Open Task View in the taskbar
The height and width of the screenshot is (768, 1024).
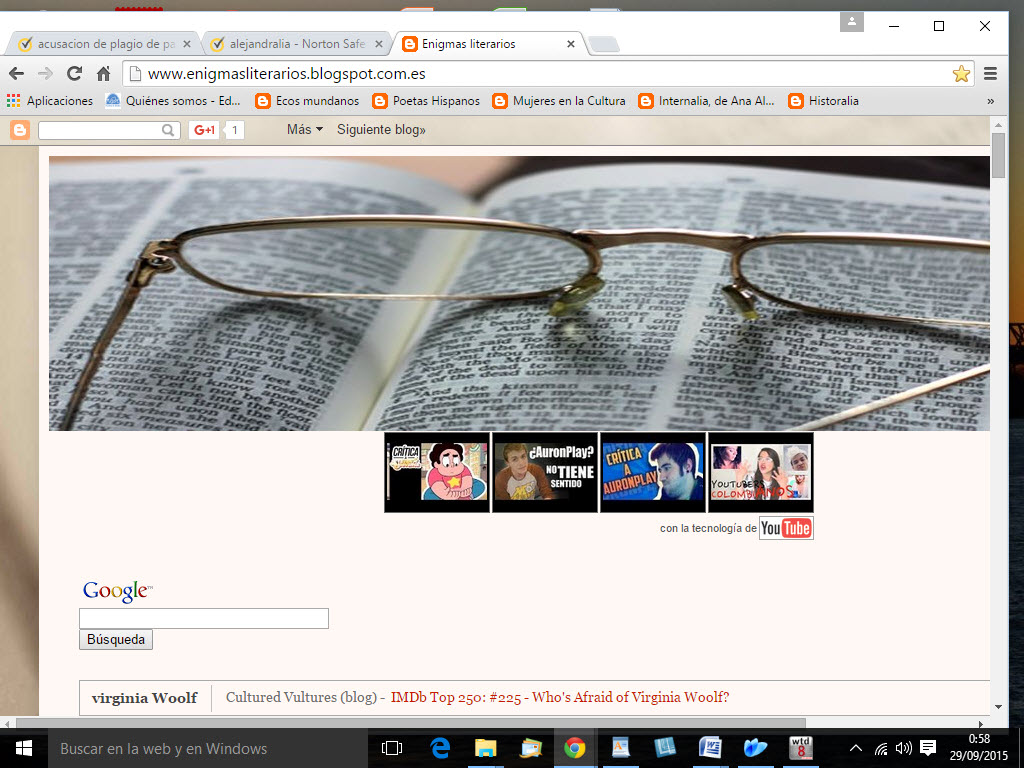(392, 748)
